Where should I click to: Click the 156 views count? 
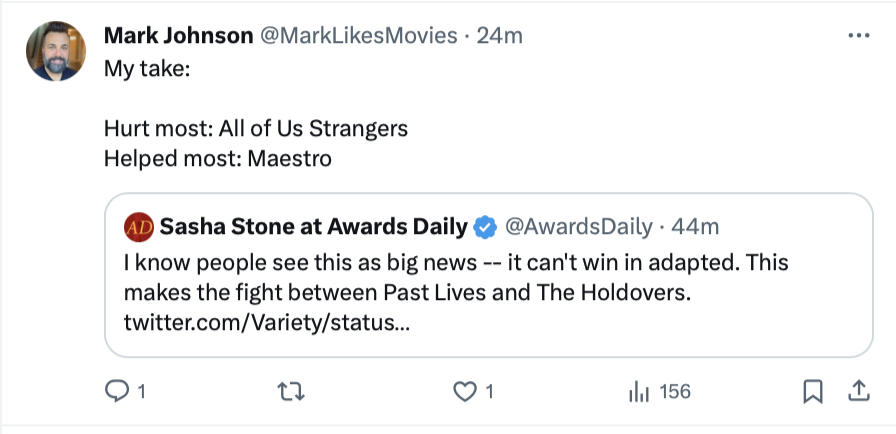(675, 392)
